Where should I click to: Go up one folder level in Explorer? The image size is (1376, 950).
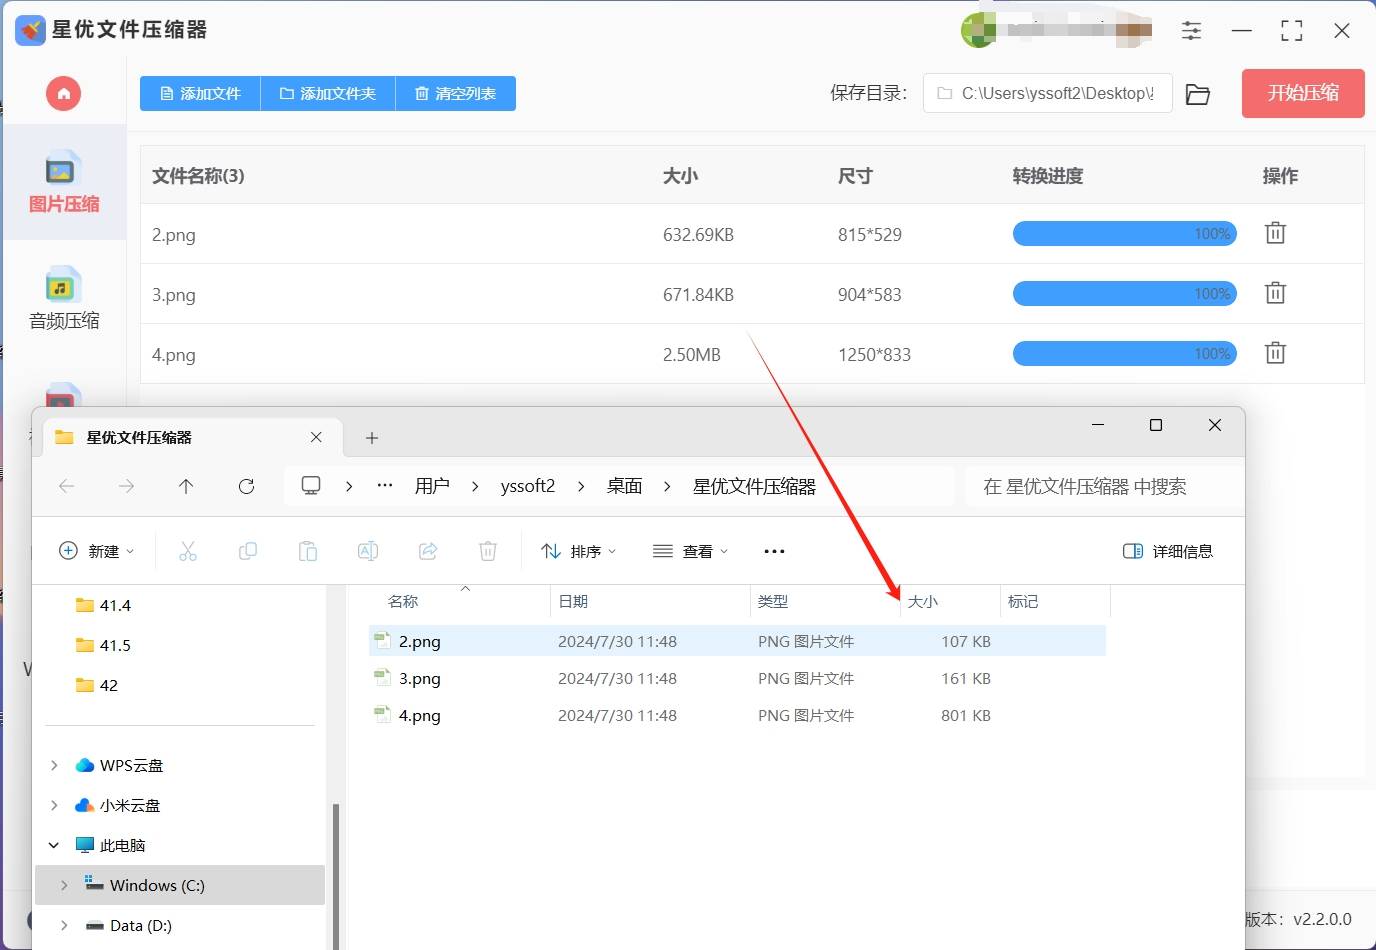point(186,486)
